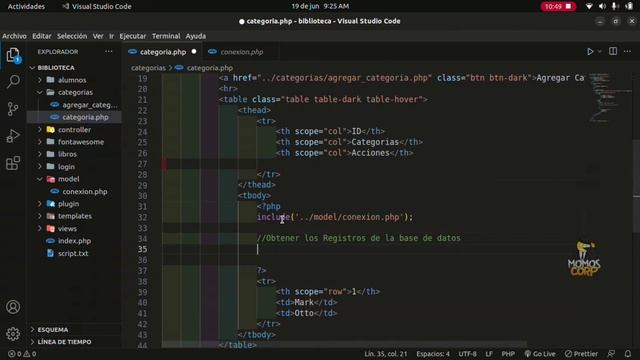Click the microphone indicator in top bar

(x=614, y=6)
